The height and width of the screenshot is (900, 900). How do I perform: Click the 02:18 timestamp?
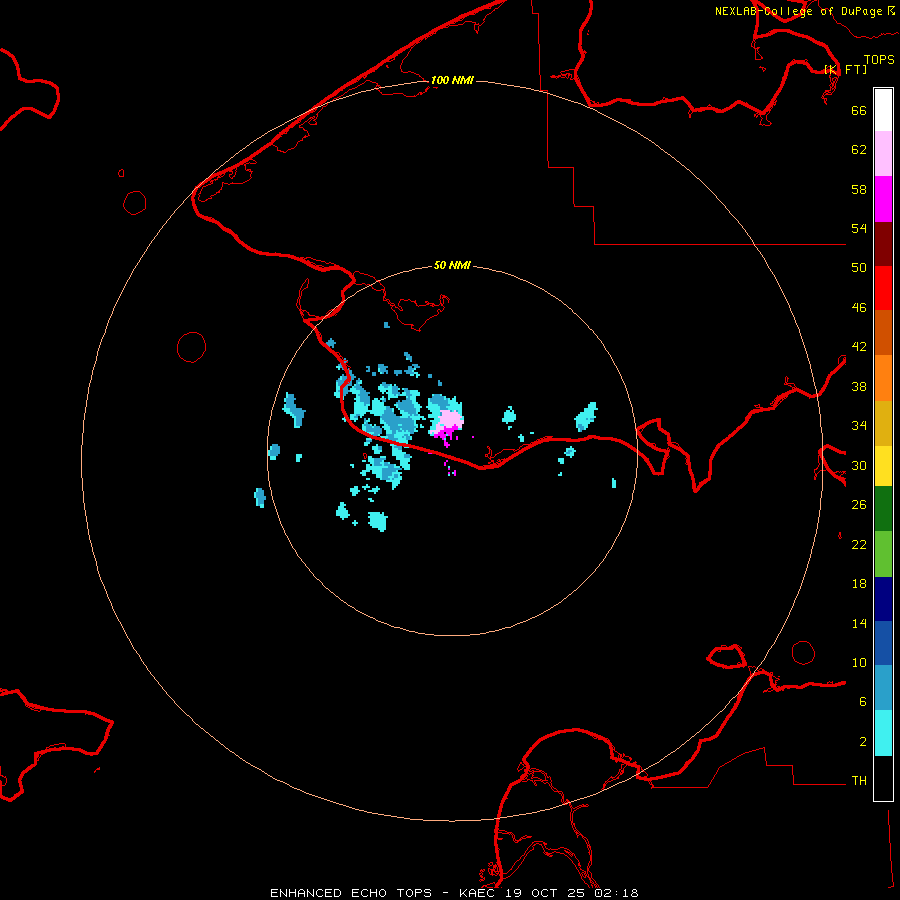617,893
